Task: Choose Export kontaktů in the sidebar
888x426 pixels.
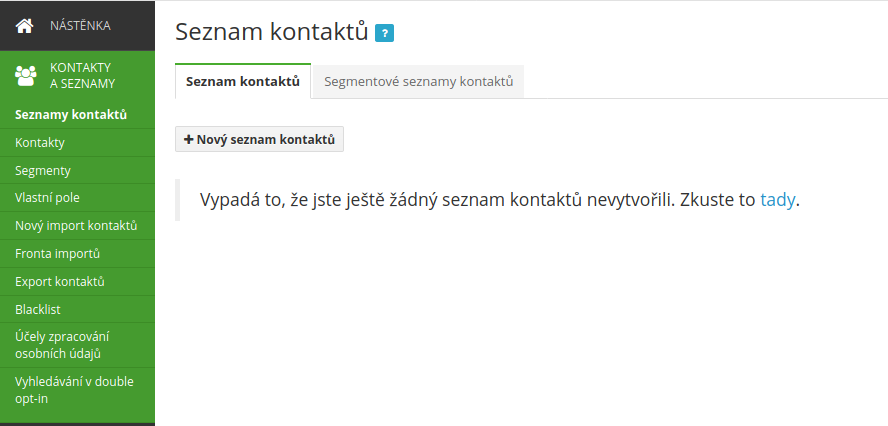Action: coord(78,282)
